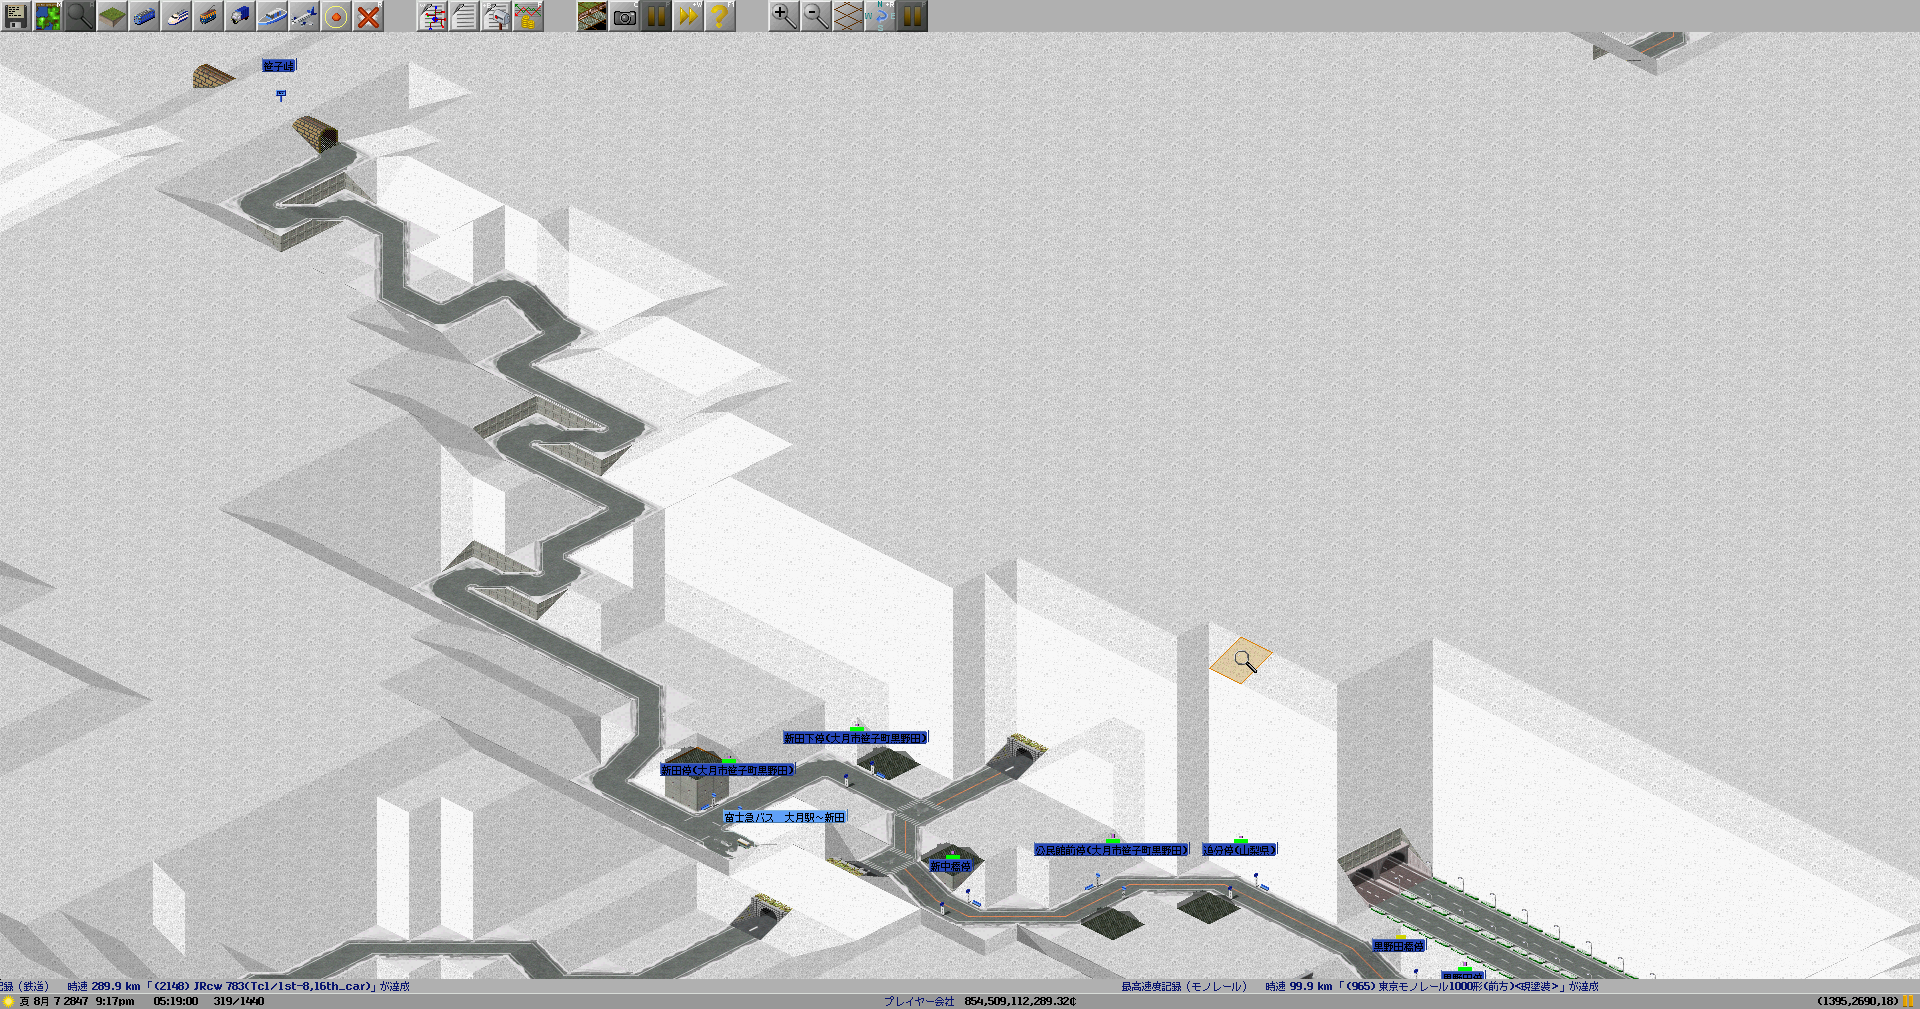
Task: Select the magnifier inspection tool
Action: click(x=80, y=16)
